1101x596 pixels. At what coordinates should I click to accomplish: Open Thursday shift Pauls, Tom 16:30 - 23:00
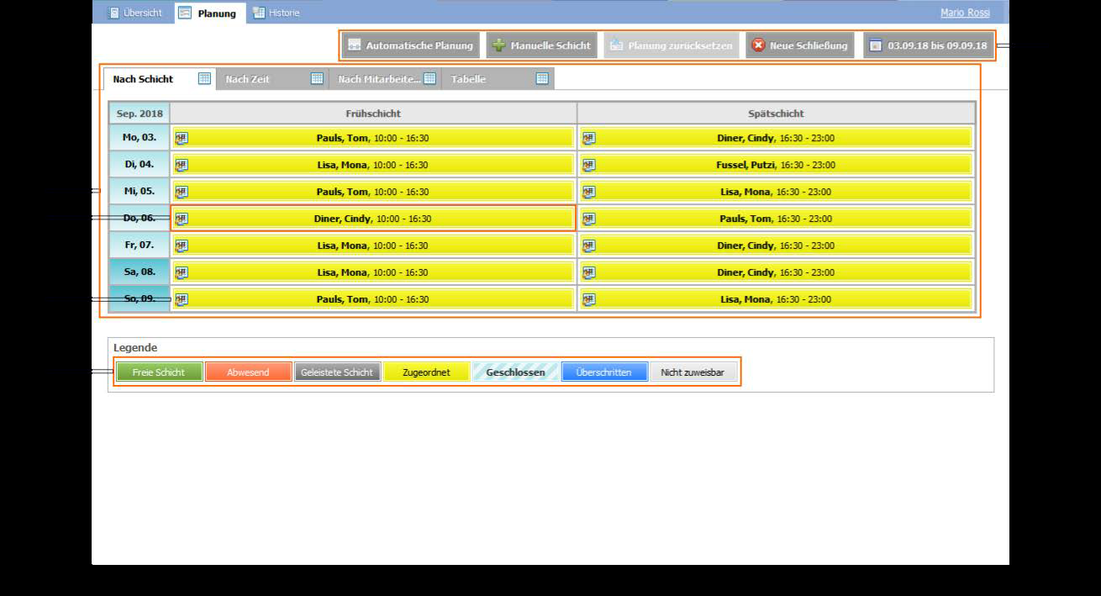point(776,218)
